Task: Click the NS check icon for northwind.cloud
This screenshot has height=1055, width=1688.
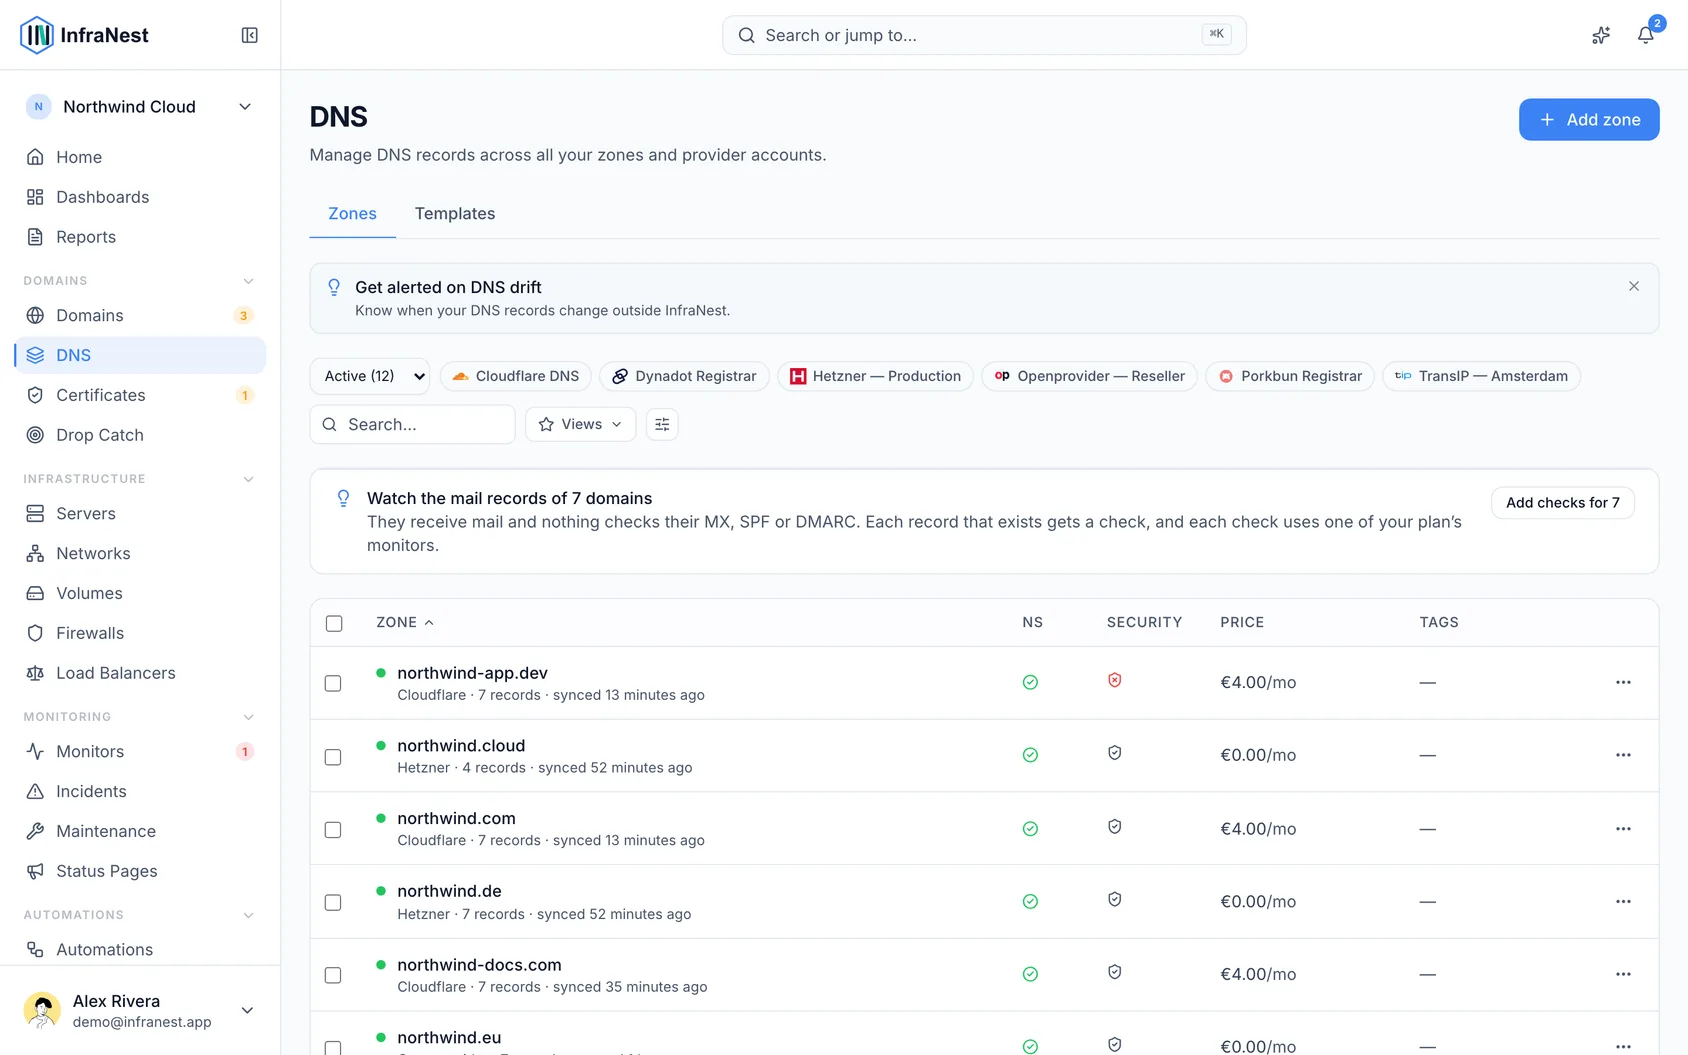Action: (x=1030, y=755)
